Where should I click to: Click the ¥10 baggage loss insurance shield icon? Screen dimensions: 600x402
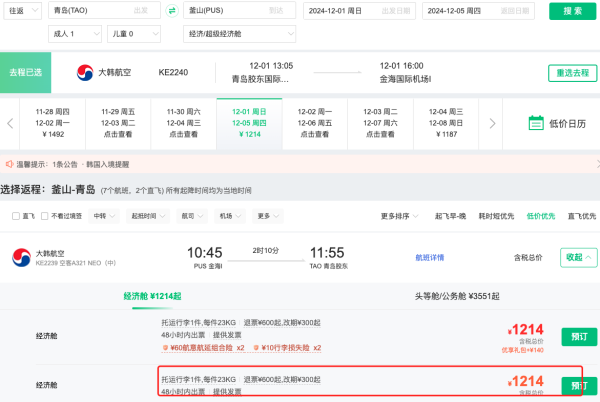pos(256,348)
